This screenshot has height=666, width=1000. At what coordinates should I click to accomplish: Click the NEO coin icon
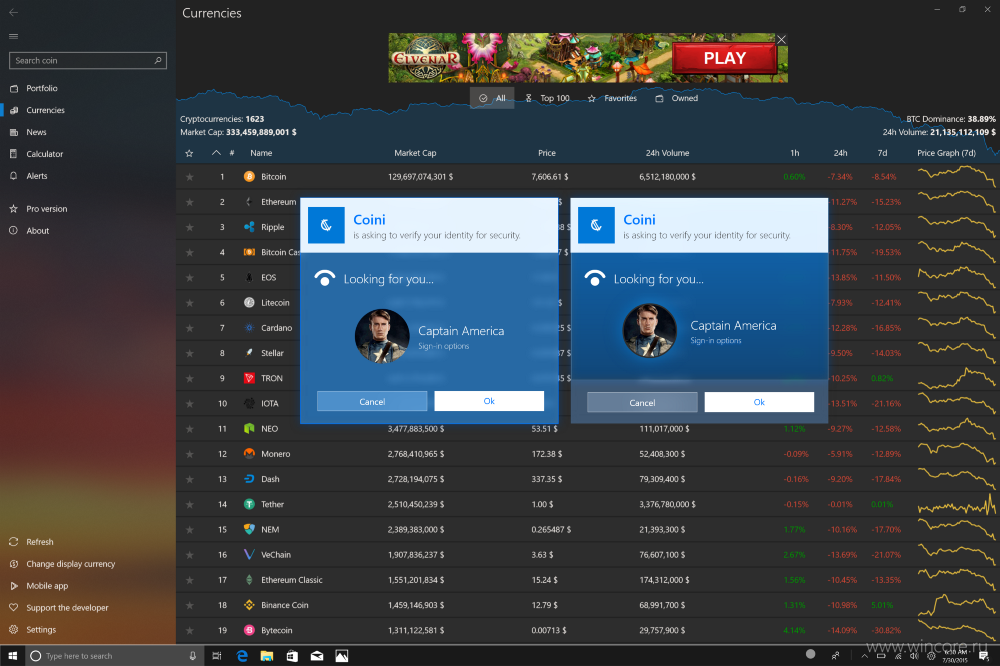tap(249, 429)
